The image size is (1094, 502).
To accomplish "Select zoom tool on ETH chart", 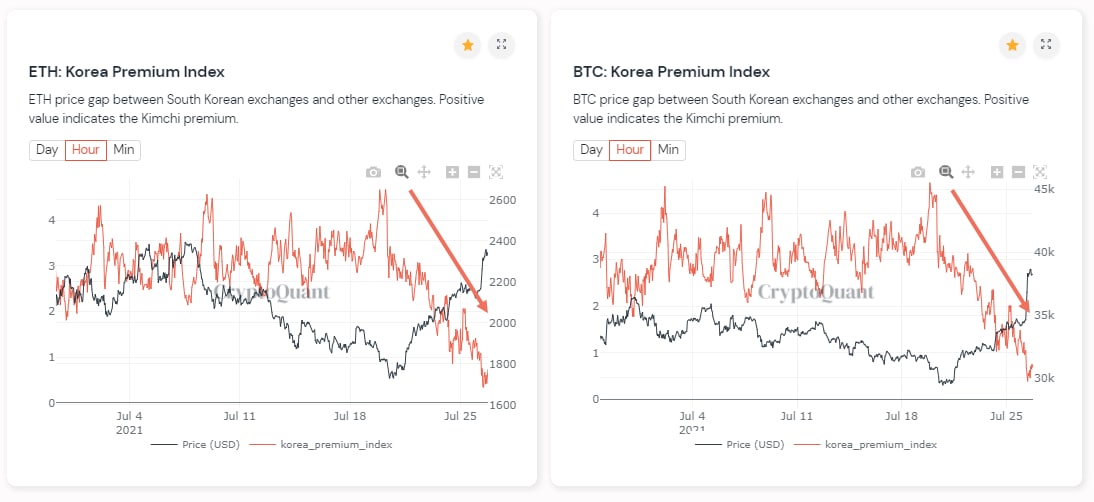I will tap(402, 172).
